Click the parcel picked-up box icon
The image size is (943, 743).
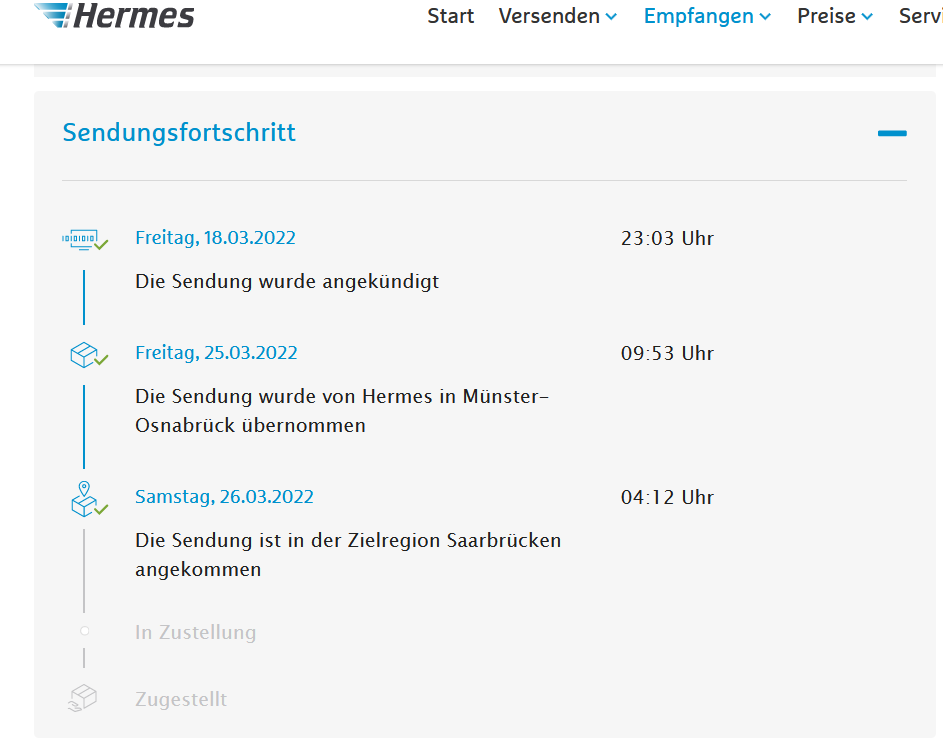84,354
